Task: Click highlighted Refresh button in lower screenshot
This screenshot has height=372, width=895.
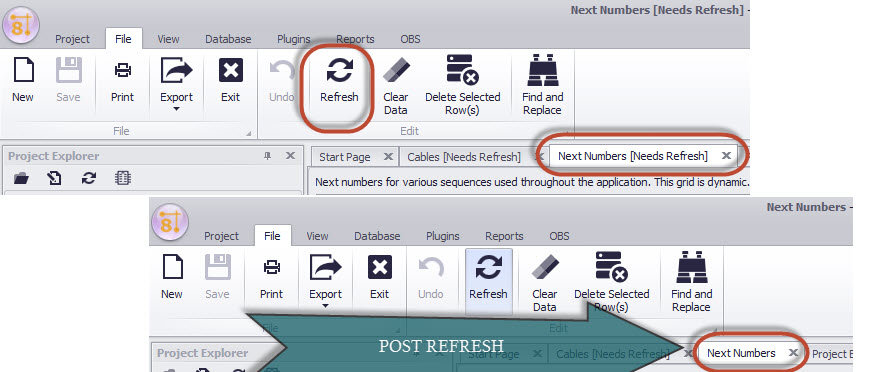Action: pos(489,282)
